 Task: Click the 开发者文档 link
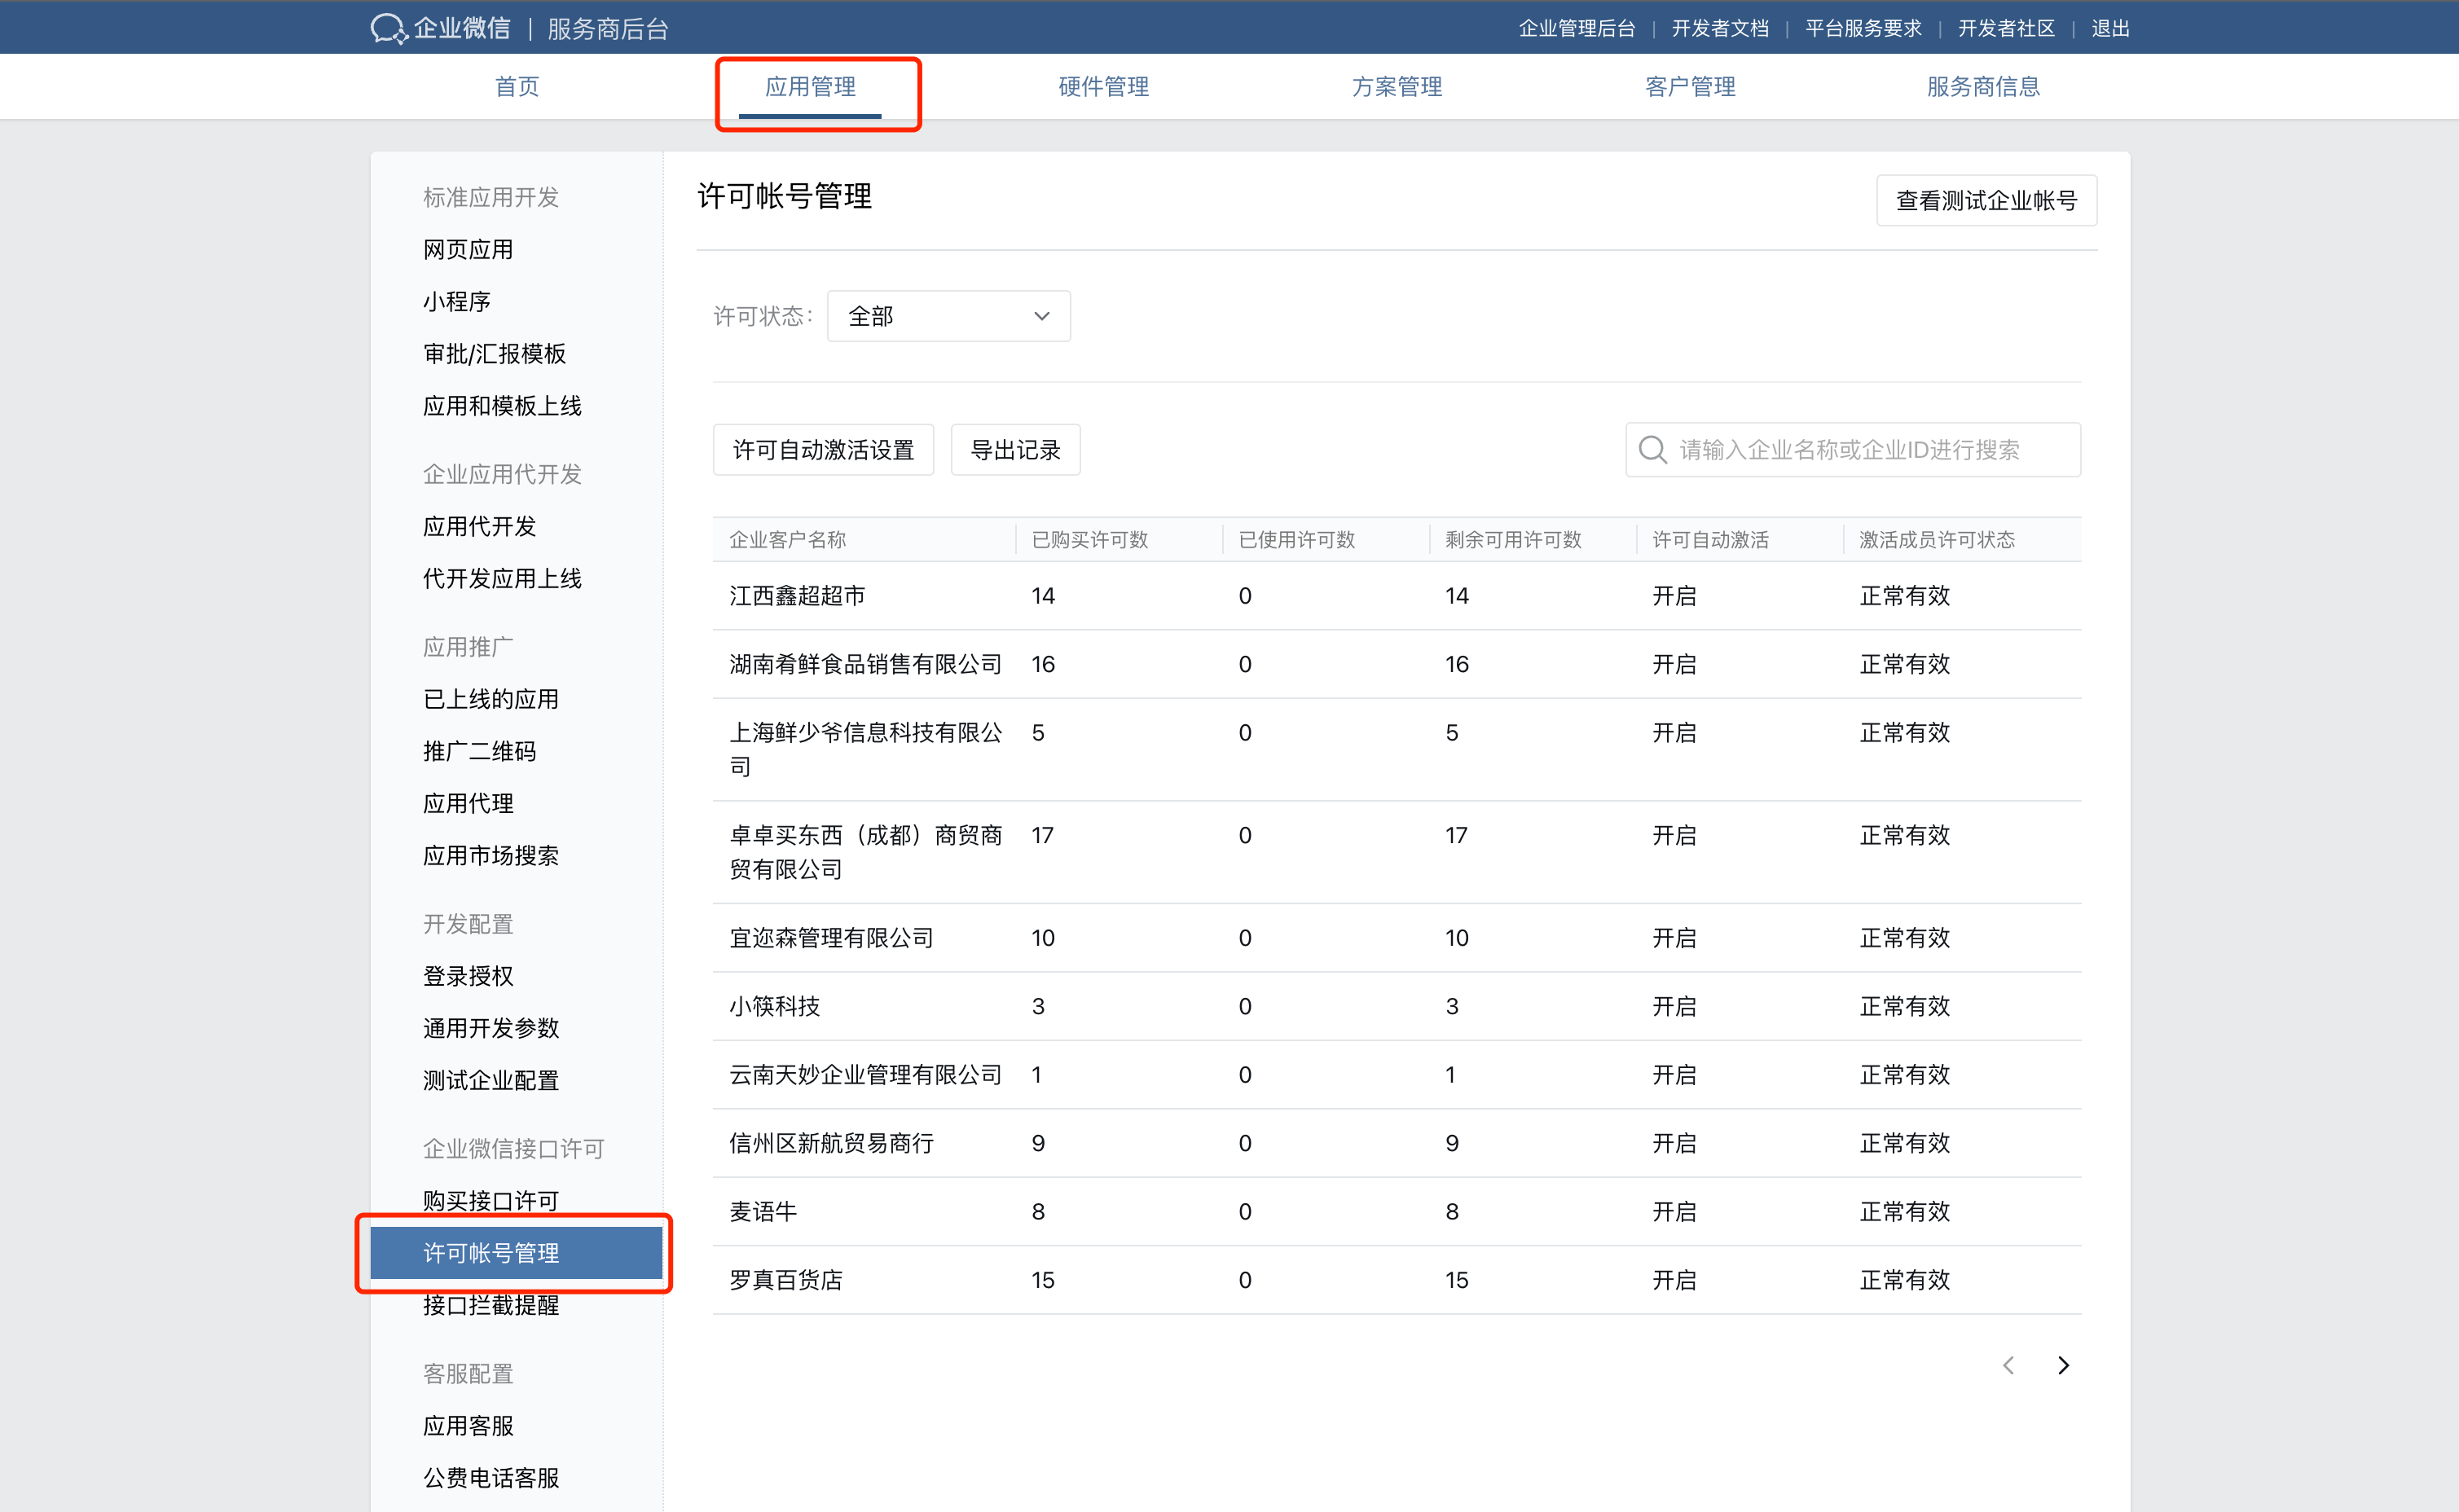[x=1719, y=28]
